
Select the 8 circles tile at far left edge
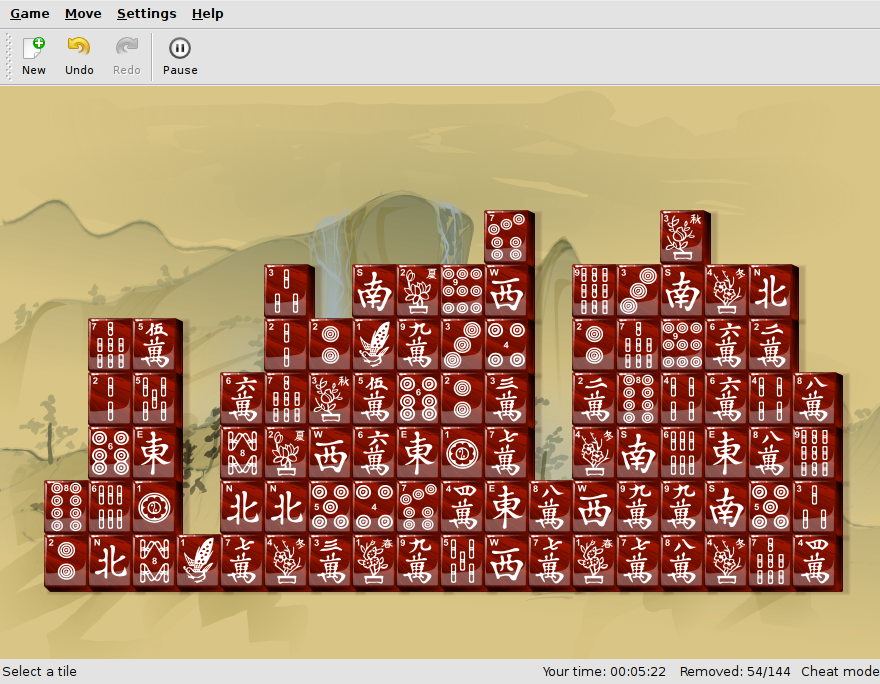(x=67, y=507)
